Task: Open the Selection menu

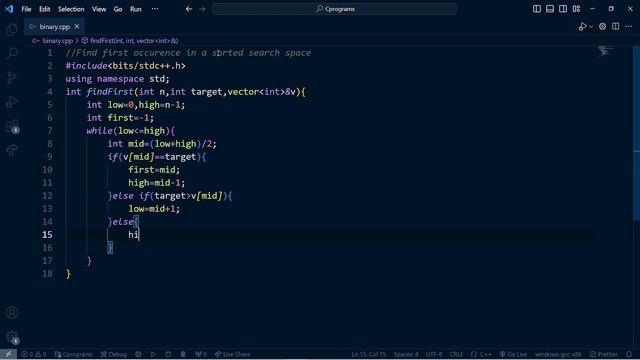Action: [x=71, y=9]
